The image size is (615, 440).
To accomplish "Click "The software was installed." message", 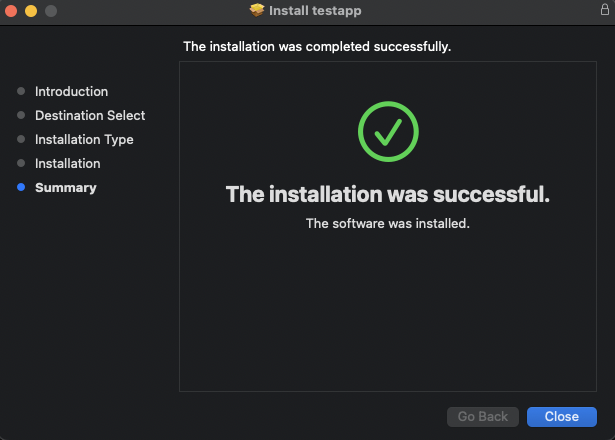I will tap(388, 223).
